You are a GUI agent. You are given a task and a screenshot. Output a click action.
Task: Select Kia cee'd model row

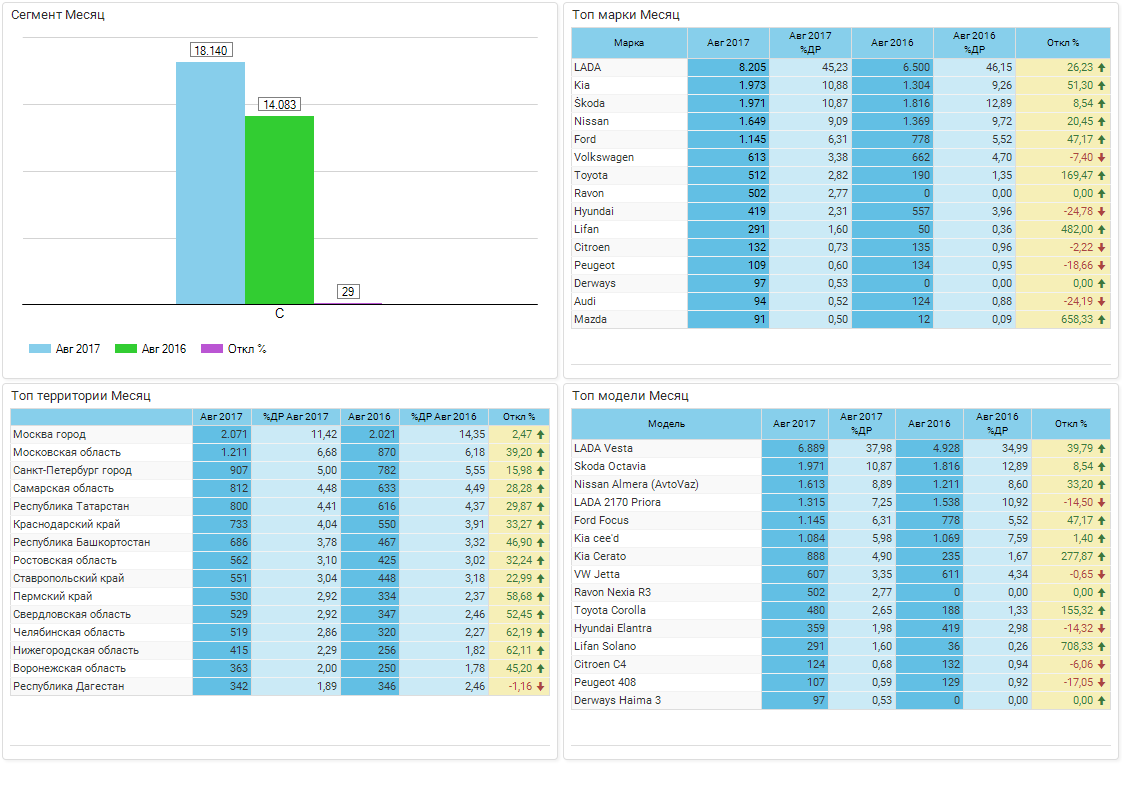click(841, 538)
